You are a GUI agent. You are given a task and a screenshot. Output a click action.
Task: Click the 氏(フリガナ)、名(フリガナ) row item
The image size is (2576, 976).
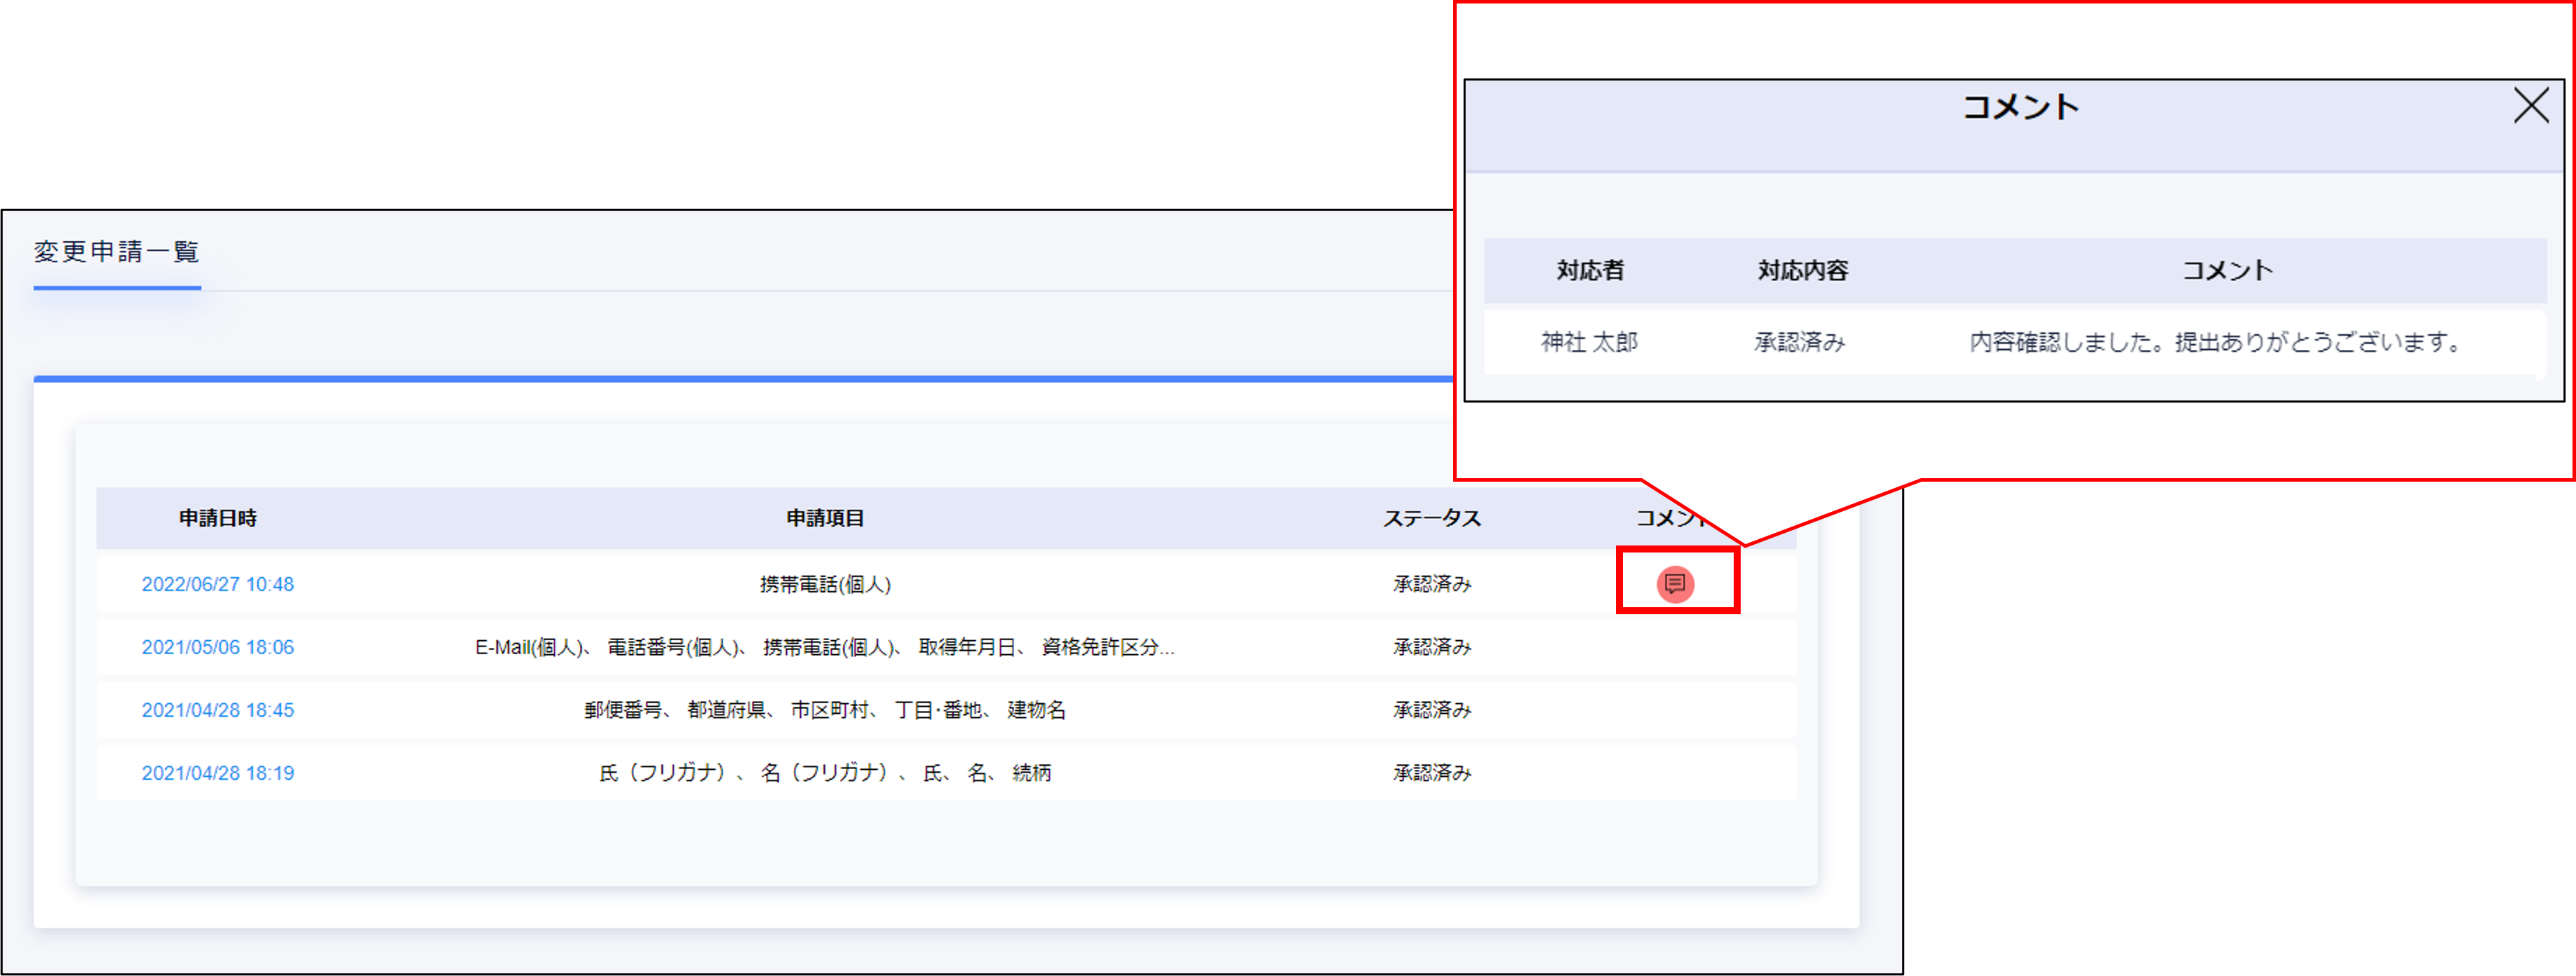[825, 773]
